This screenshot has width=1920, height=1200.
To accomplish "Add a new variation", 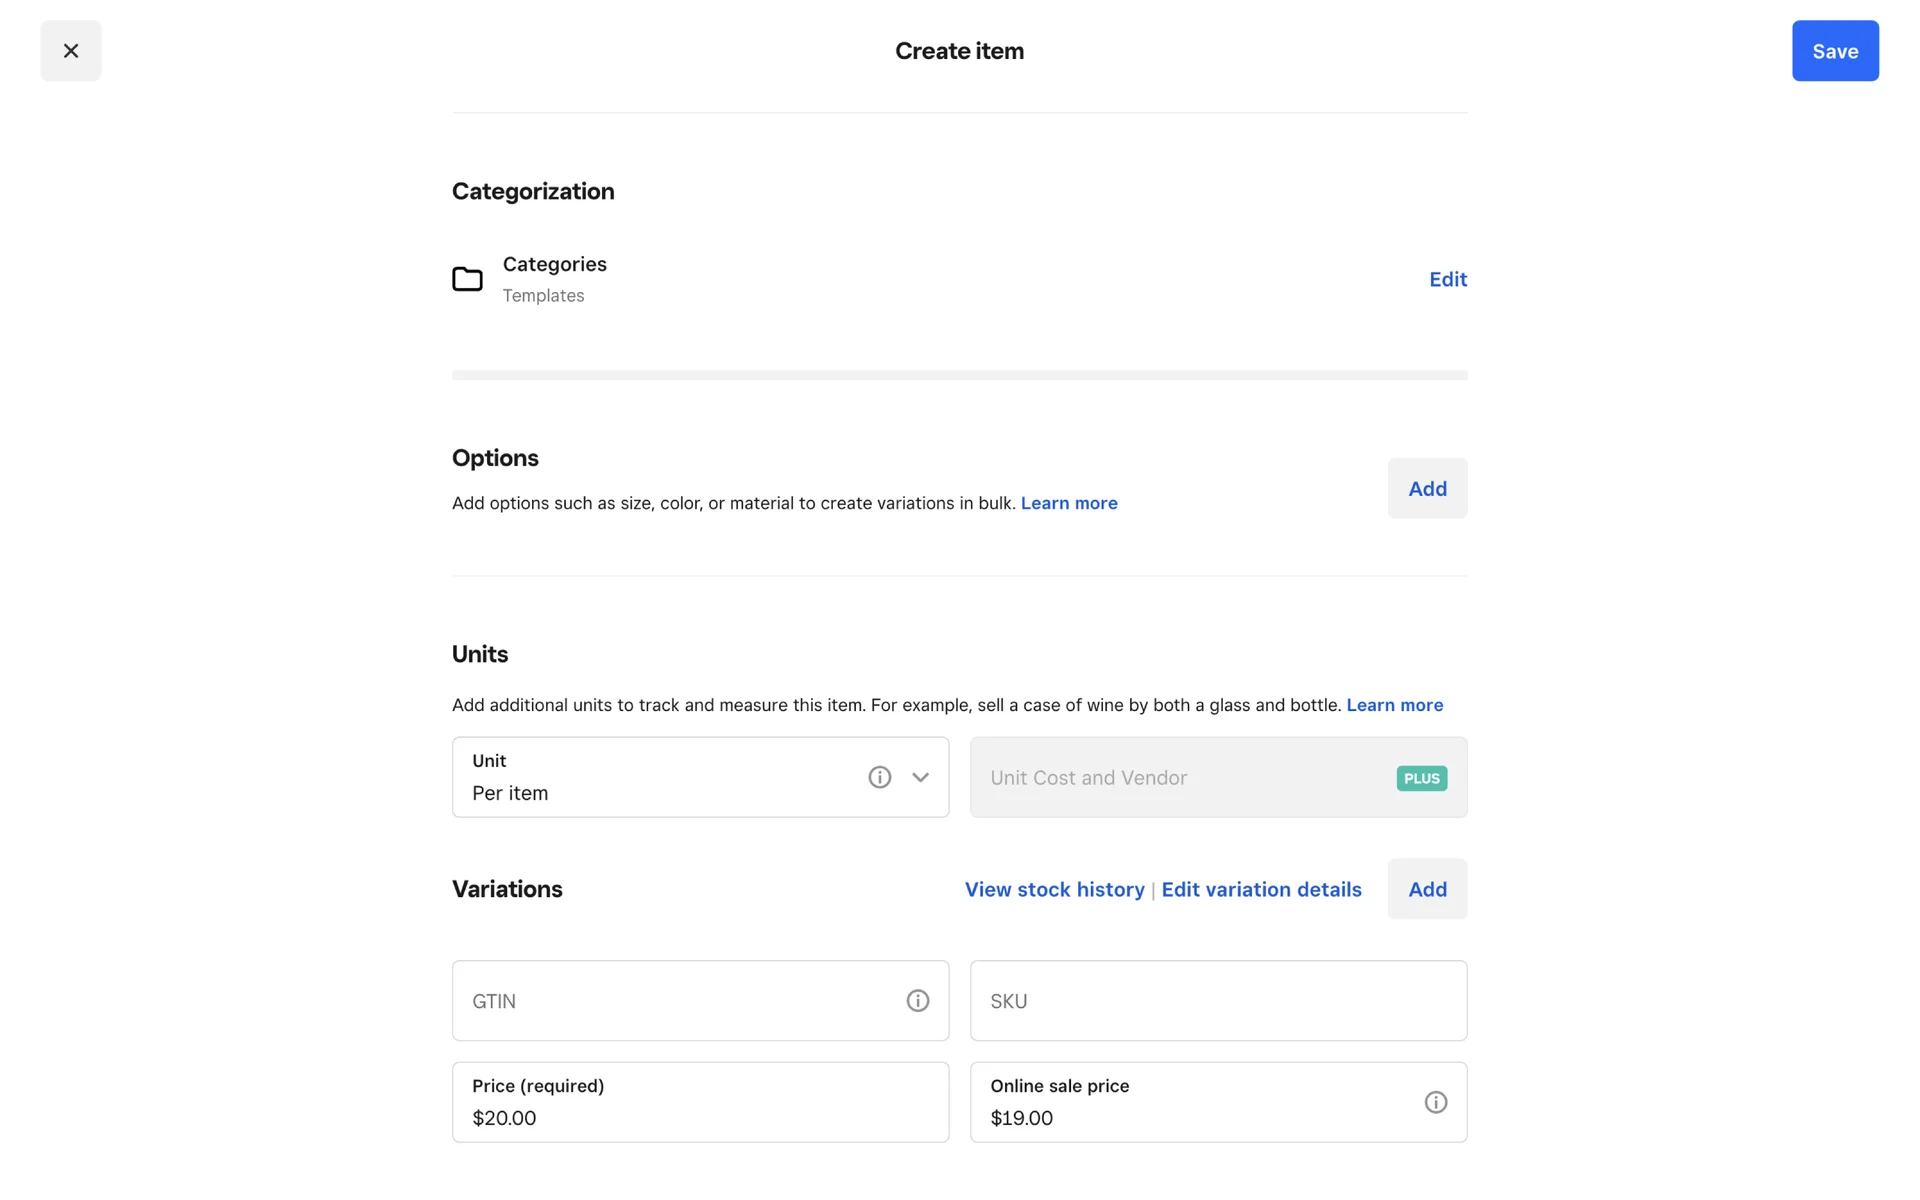I will point(1426,889).
